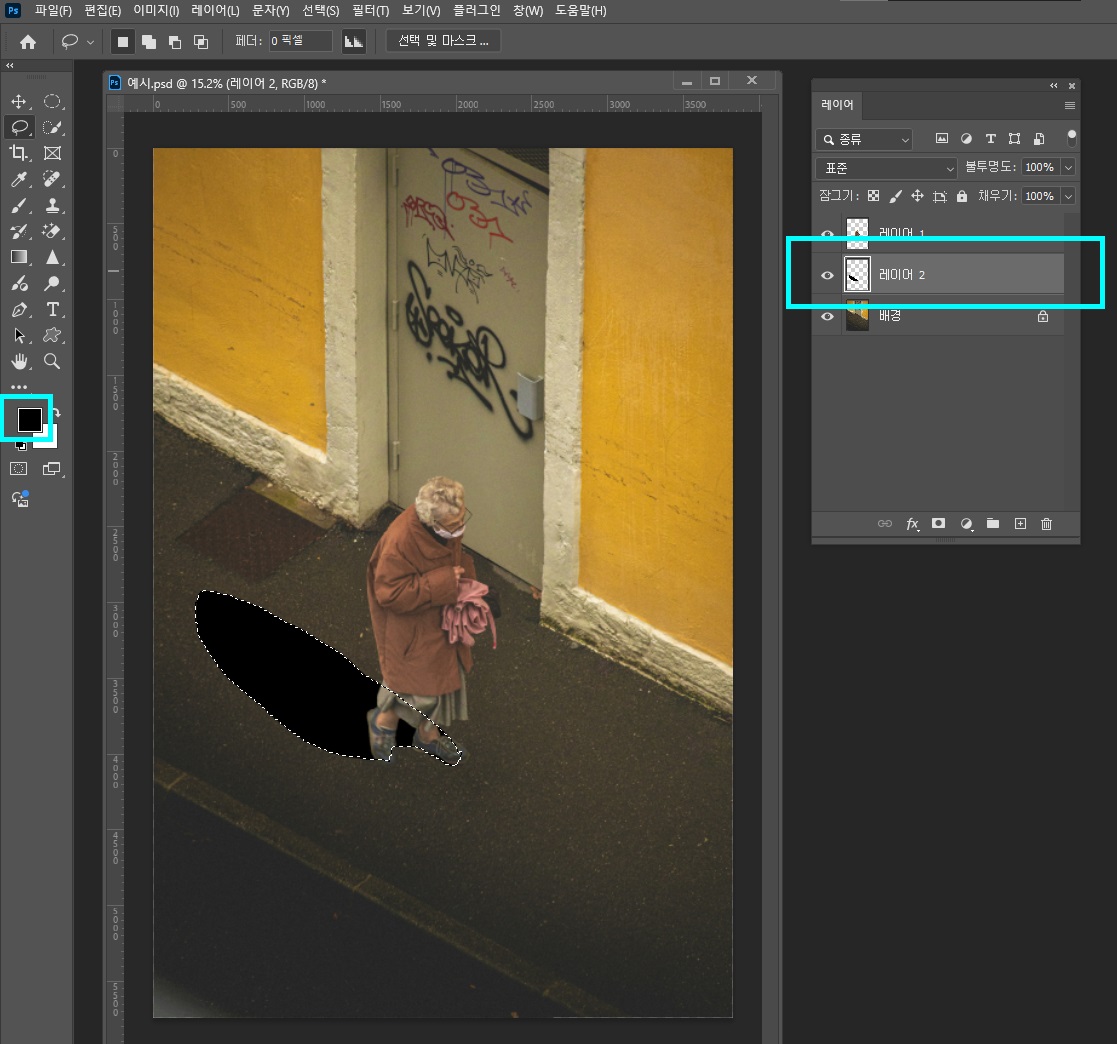Toggle lock image pixels brush icon
The image size is (1117, 1044).
coord(895,196)
